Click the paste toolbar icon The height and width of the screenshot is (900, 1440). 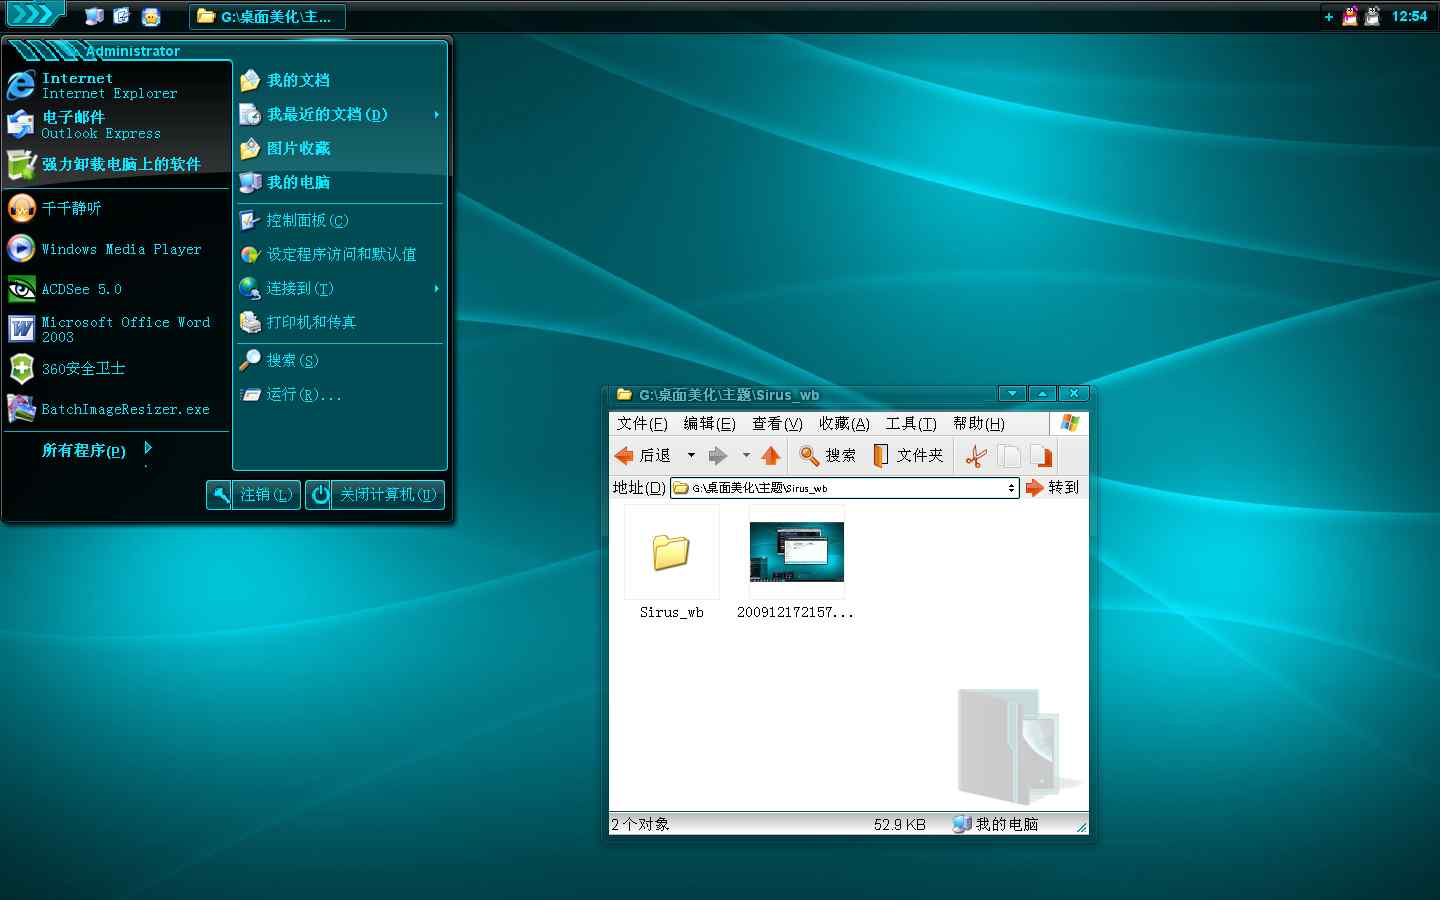pos(1041,456)
